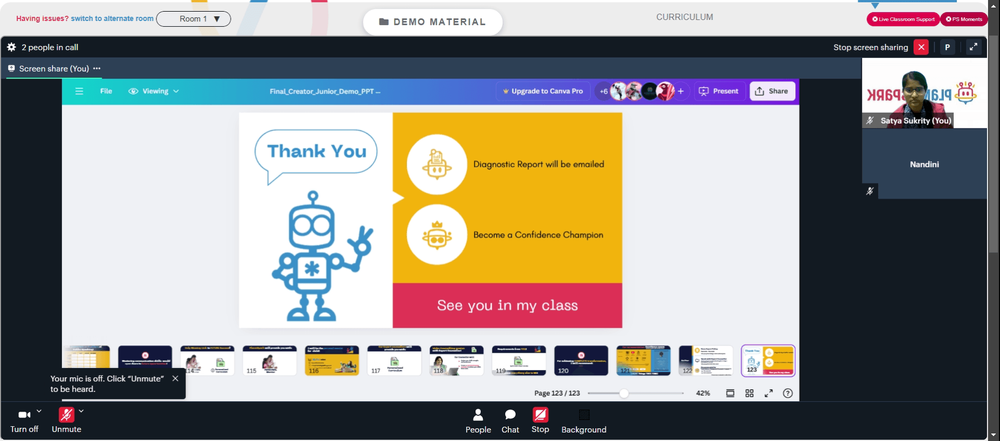Viewport: 1000px width, 441px height.
Task: Expand microphone options chevron
Action: (81, 411)
